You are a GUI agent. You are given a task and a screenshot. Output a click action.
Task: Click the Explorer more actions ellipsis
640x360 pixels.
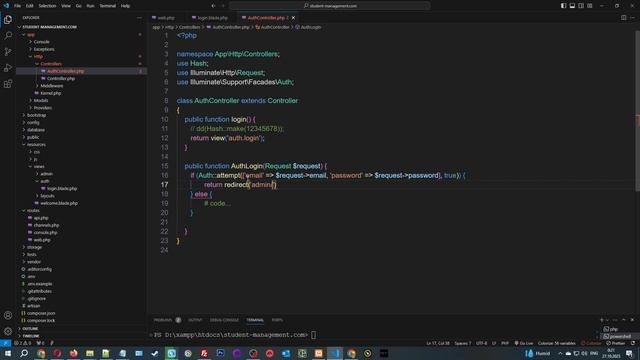tap(139, 18)
